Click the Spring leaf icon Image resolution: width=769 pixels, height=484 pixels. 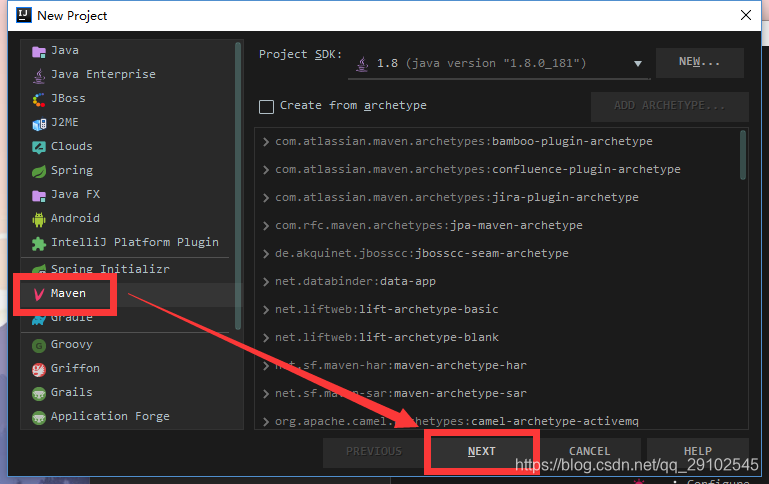39,171
